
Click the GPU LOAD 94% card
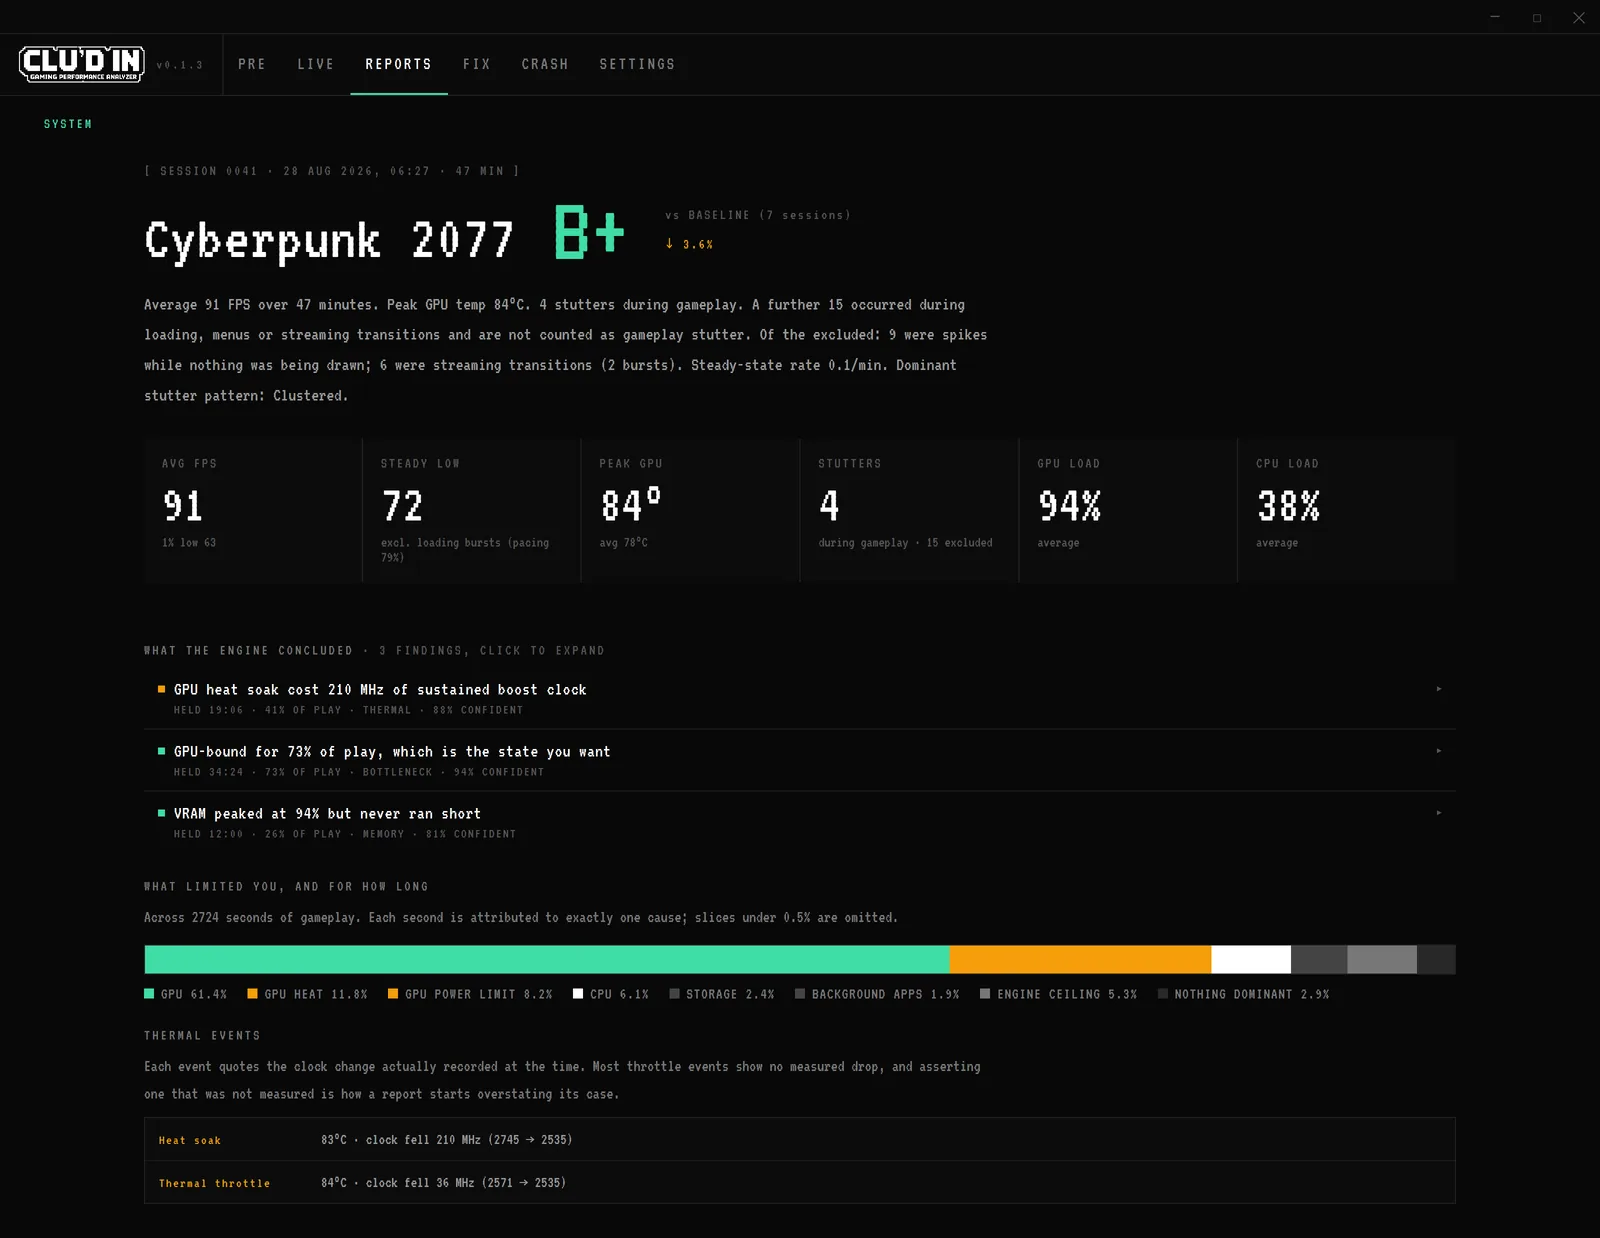[x=1128, y=510]
